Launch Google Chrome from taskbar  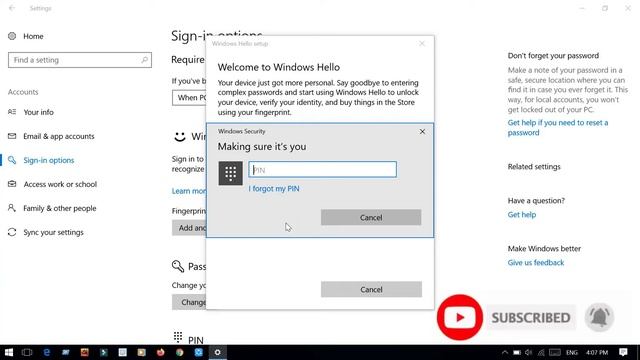180,352
